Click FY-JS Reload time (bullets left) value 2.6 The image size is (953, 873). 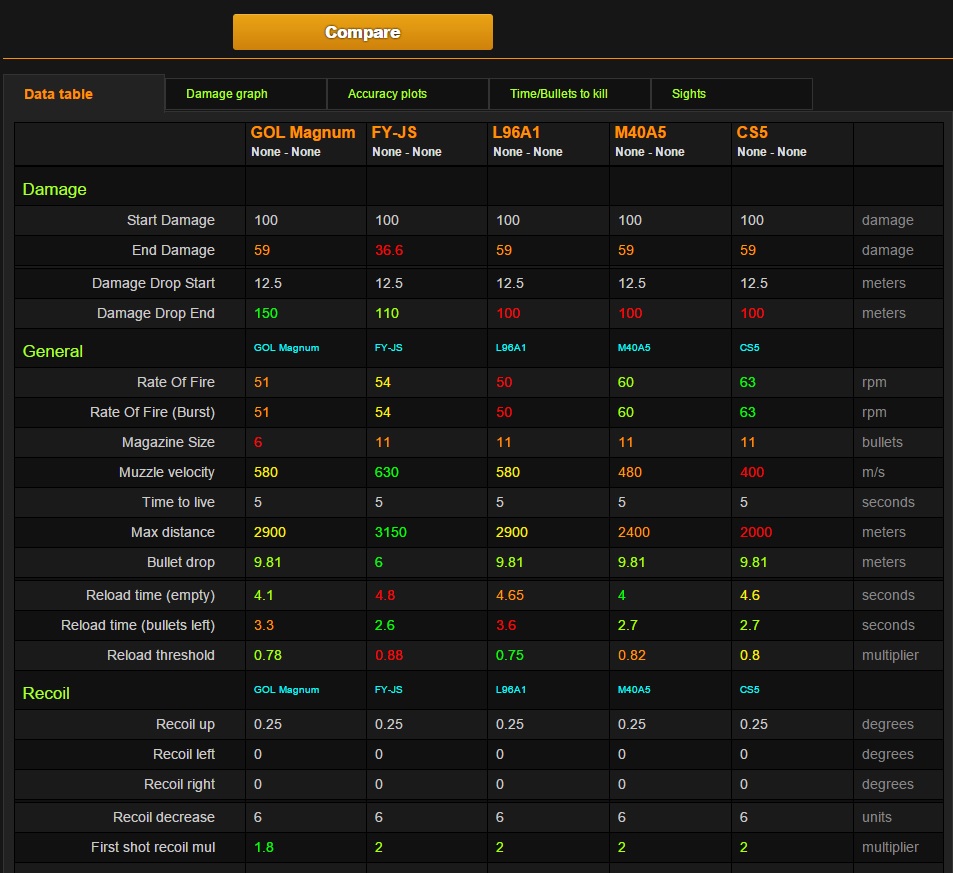click(x=384, y=625)
